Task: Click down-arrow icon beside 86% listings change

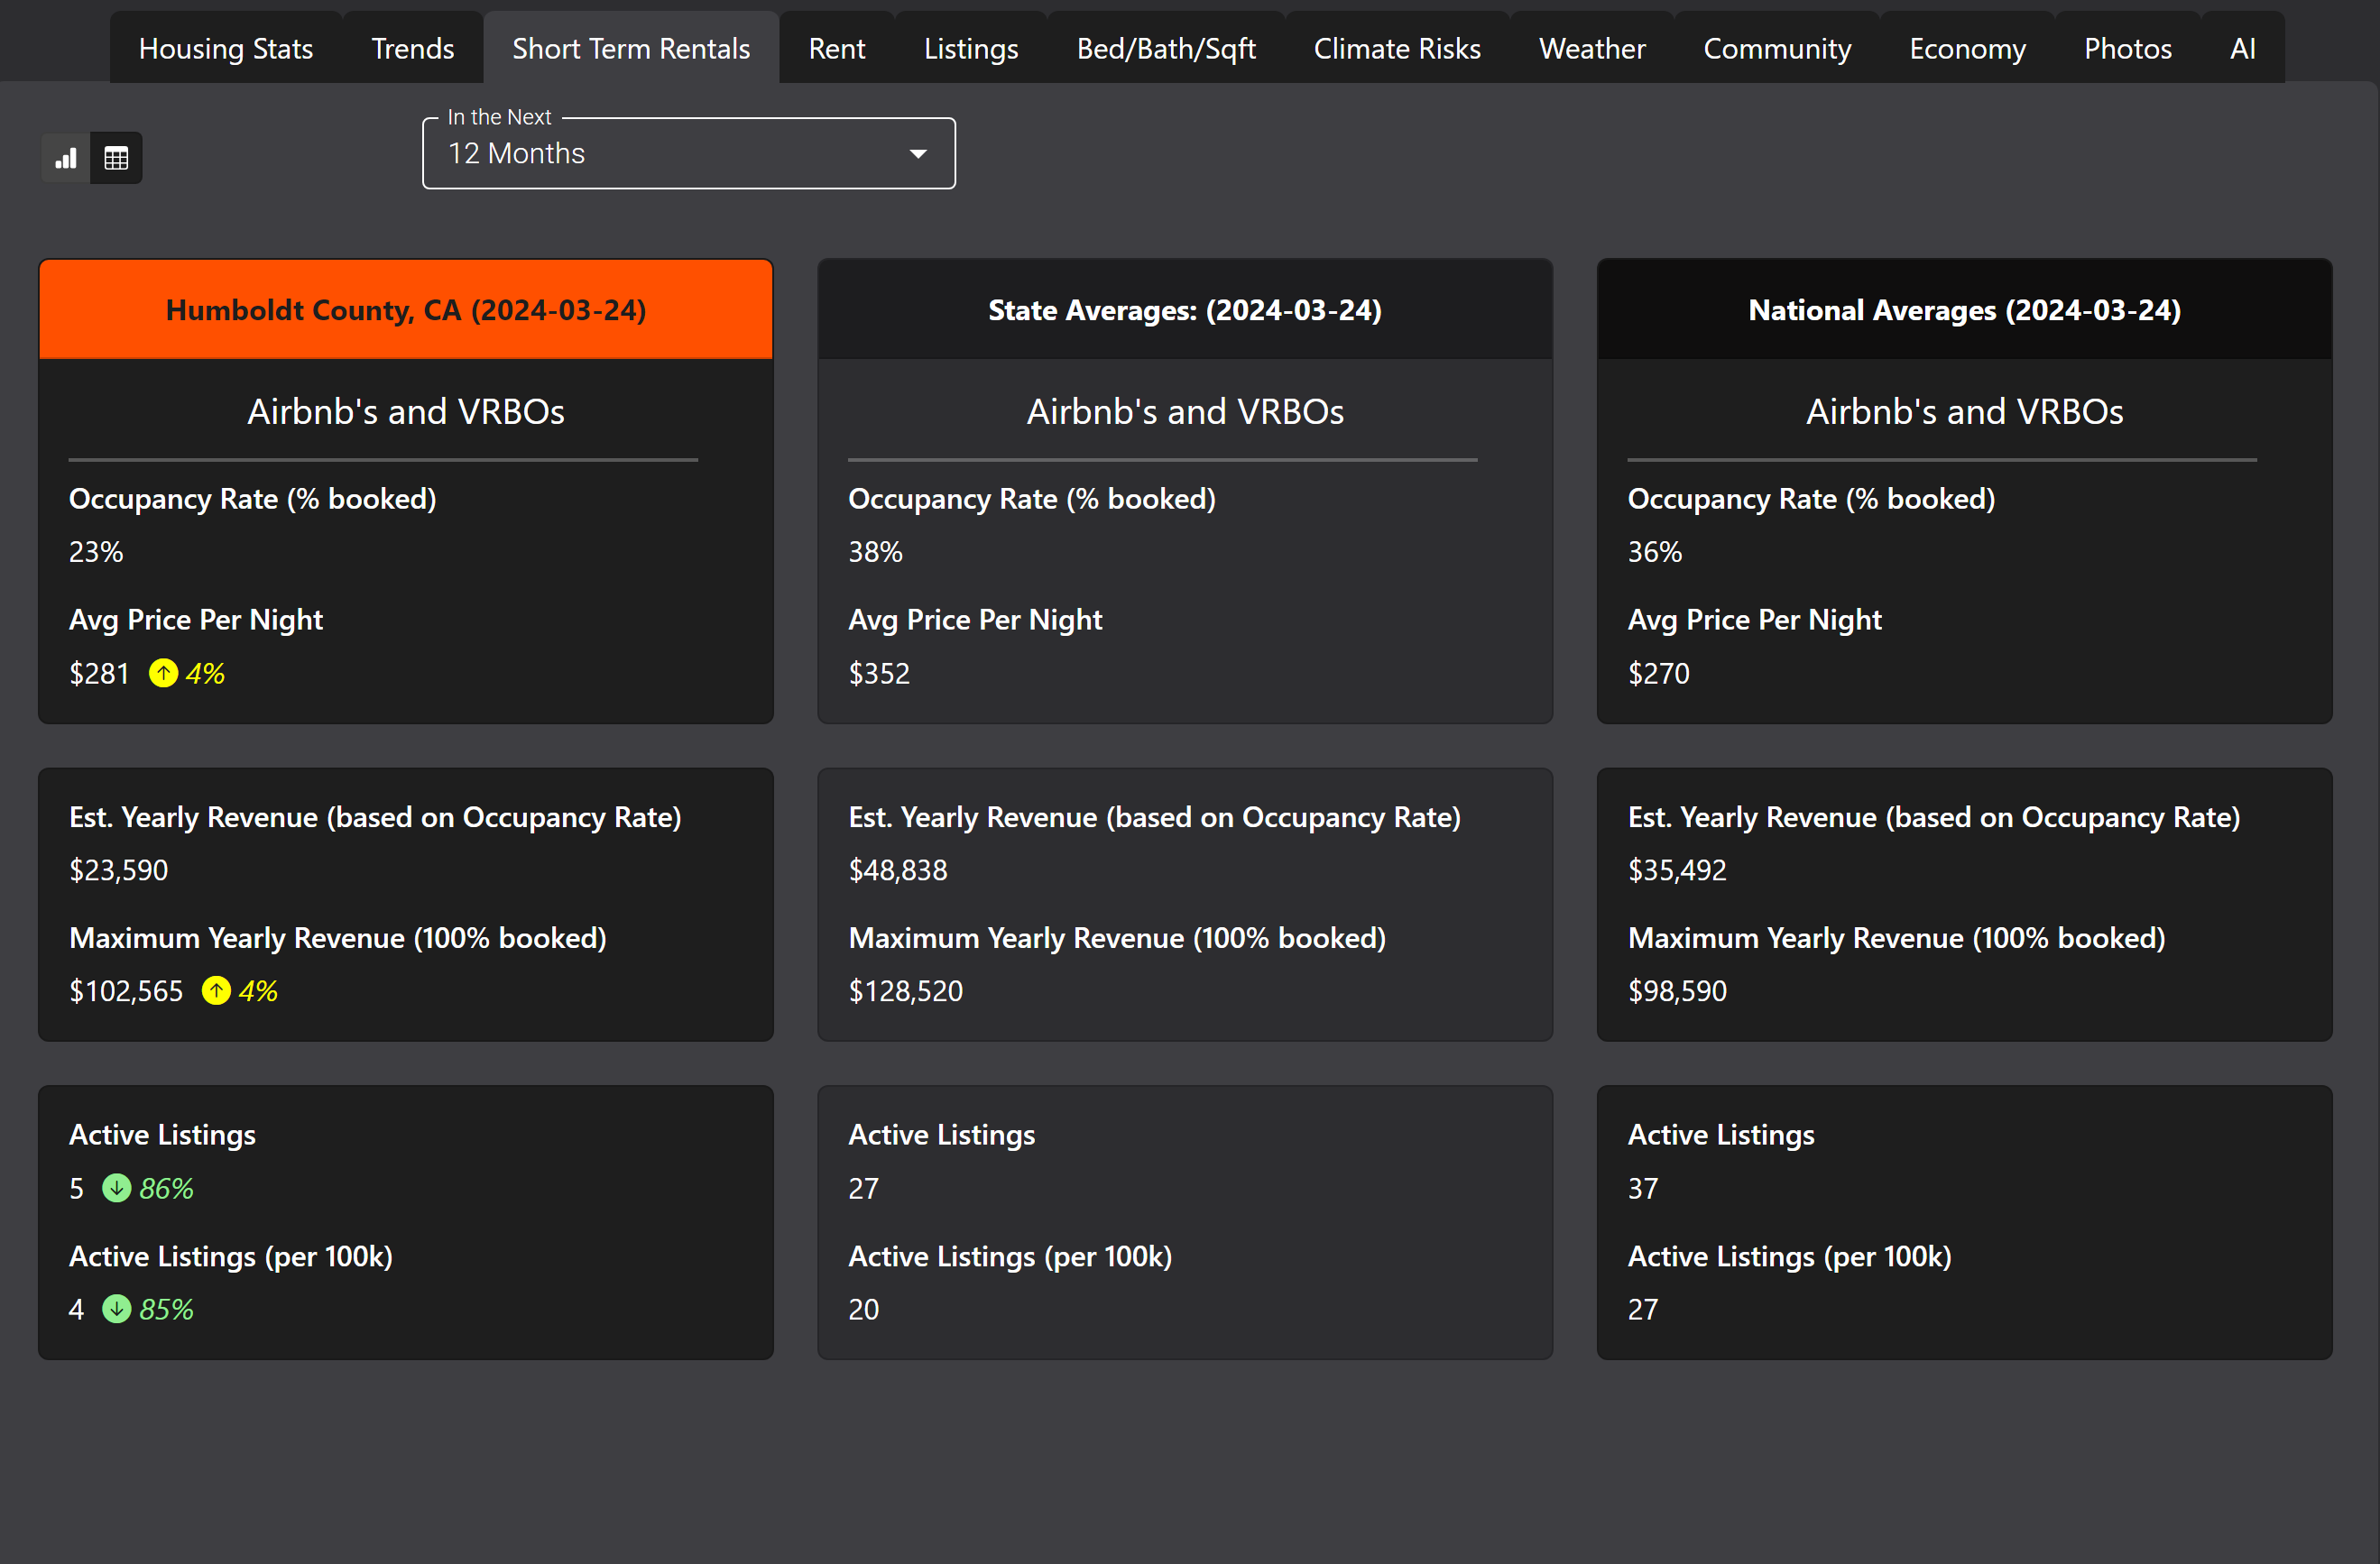Action: pos(117,1188)
